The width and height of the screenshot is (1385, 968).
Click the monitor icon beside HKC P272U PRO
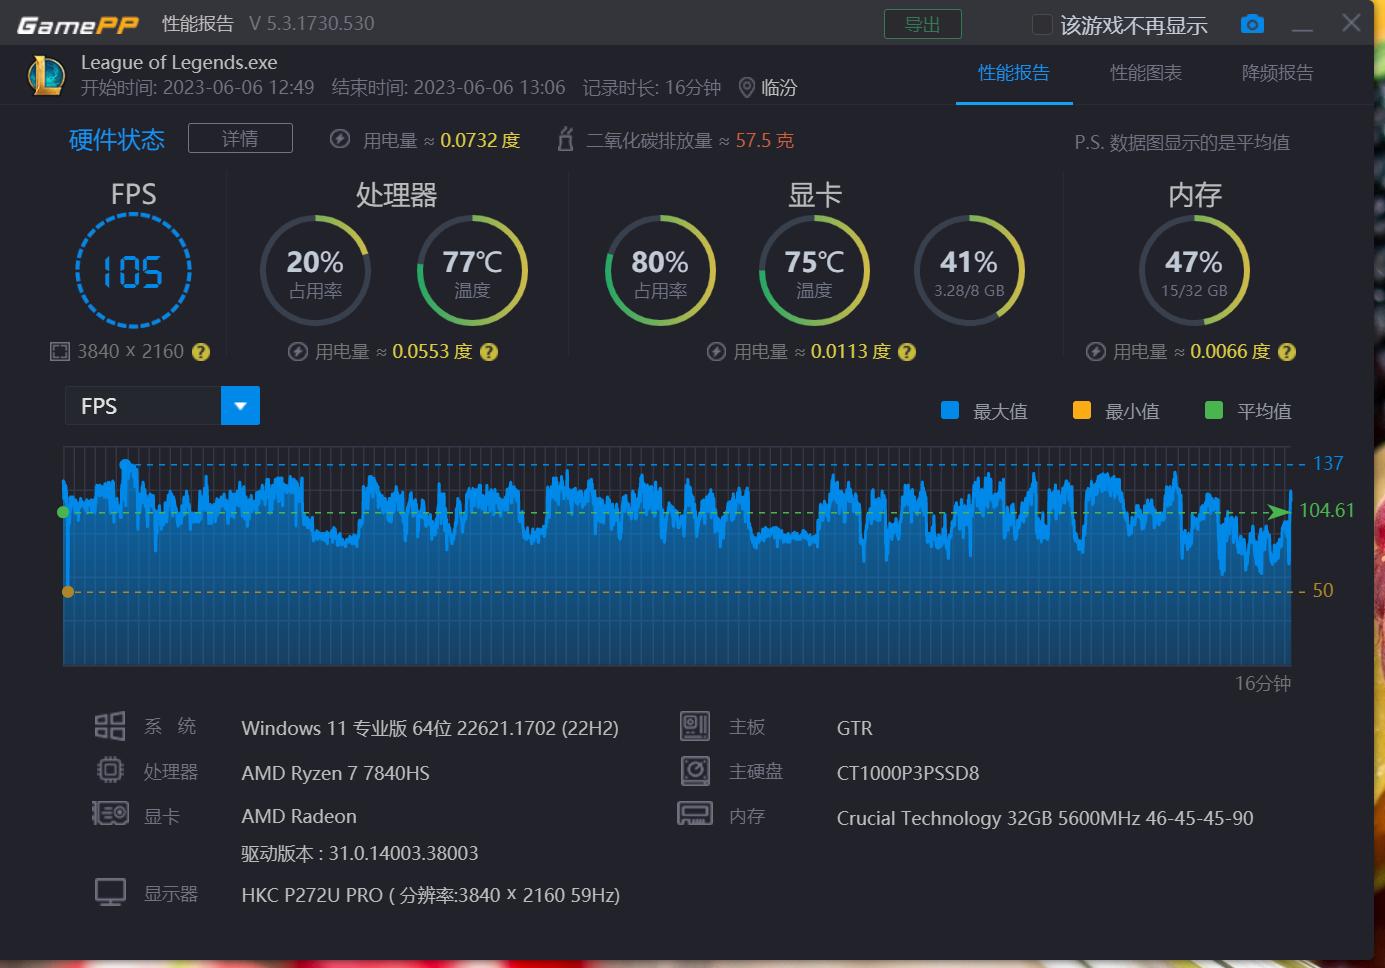click(x=110, y=890)
